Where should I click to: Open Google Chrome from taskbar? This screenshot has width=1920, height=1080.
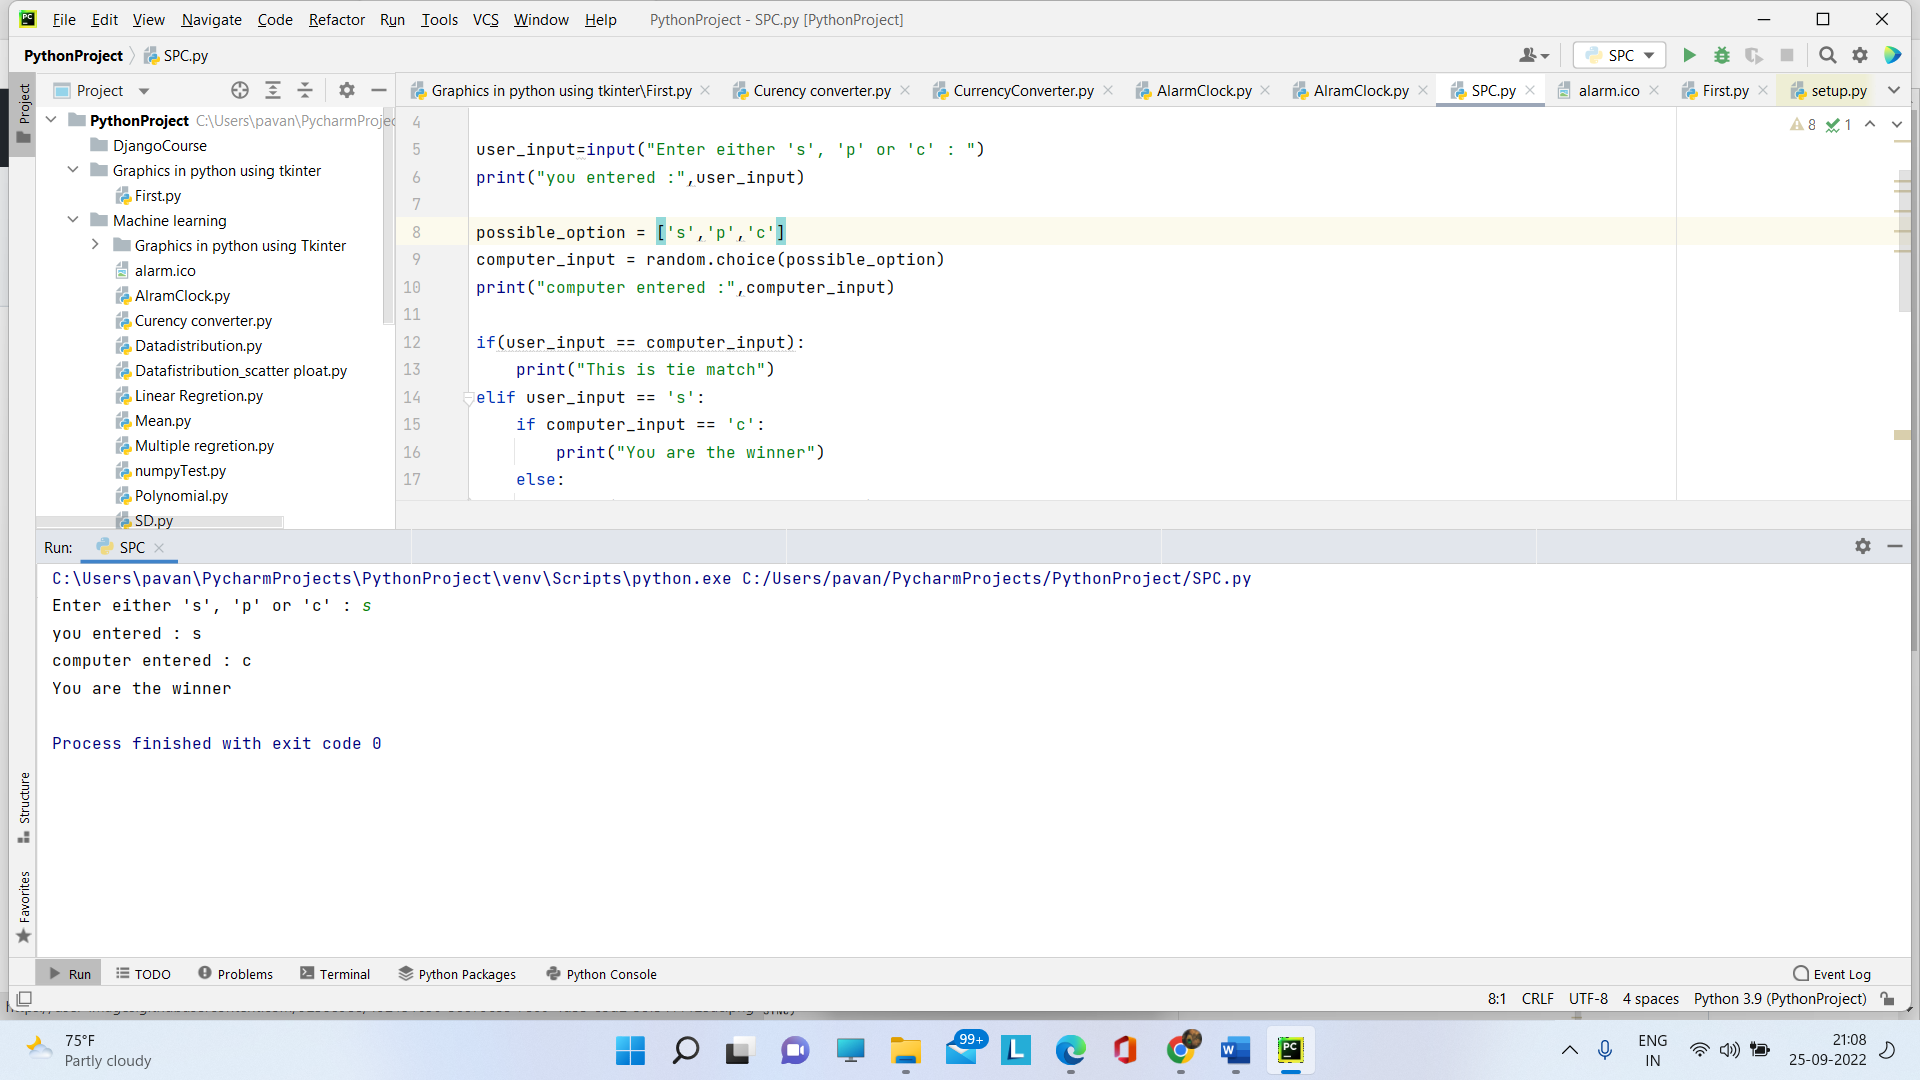(x=1180, y=1050)
